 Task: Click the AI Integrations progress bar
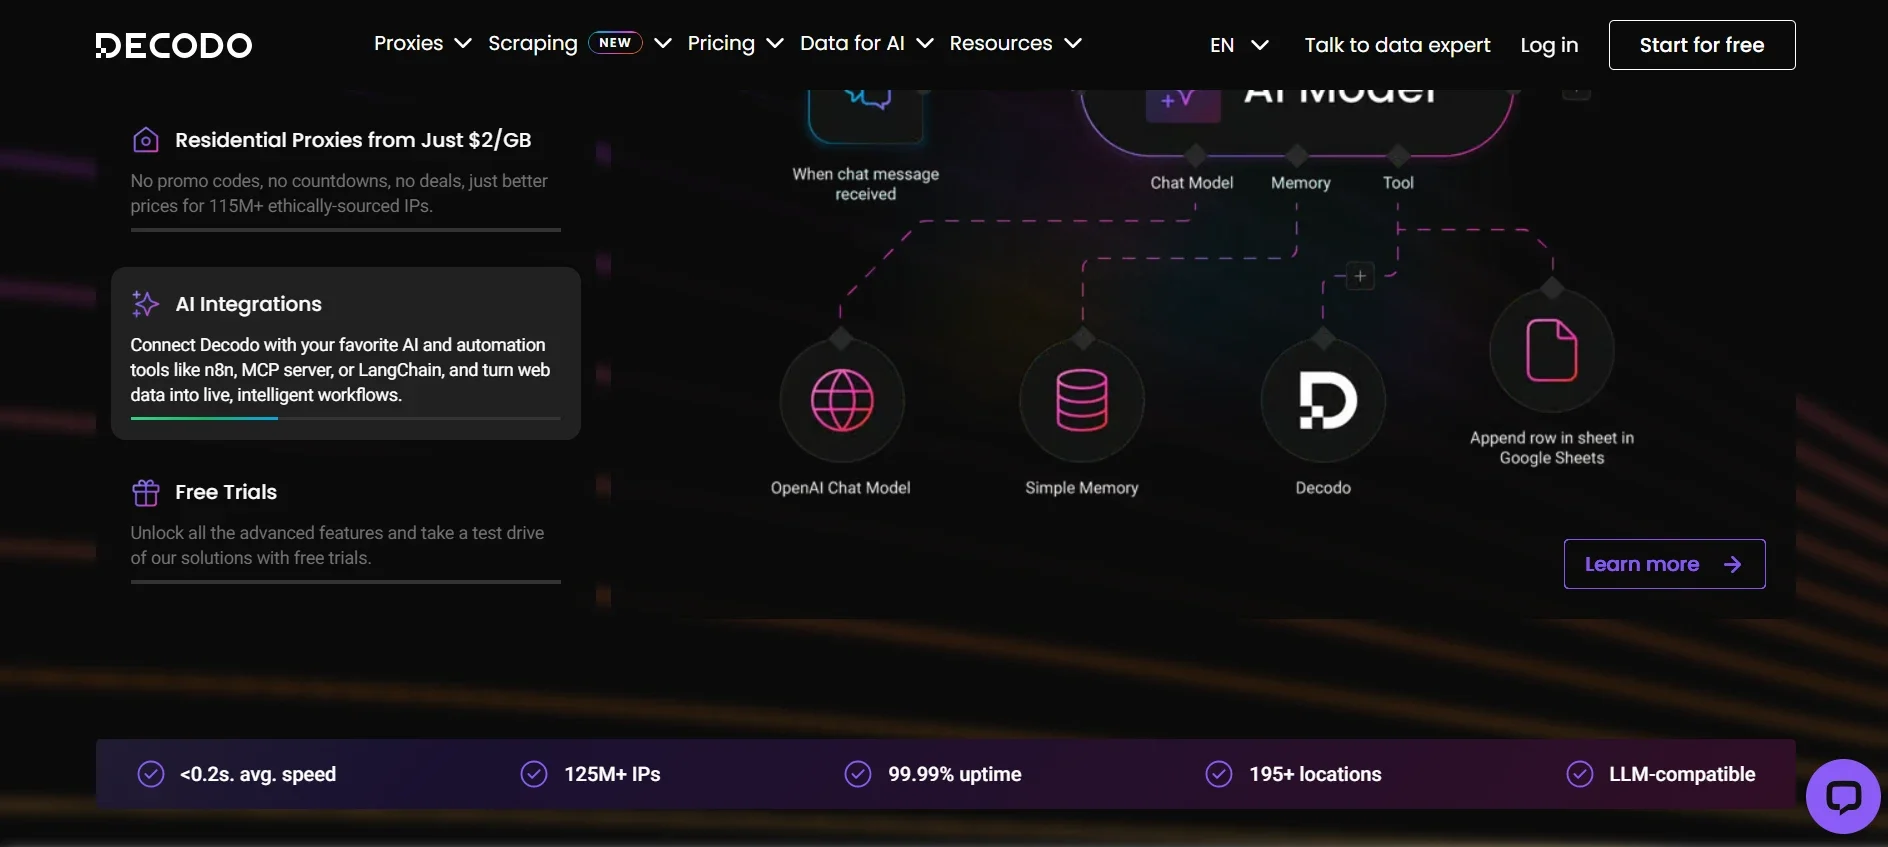pos(346,418)
